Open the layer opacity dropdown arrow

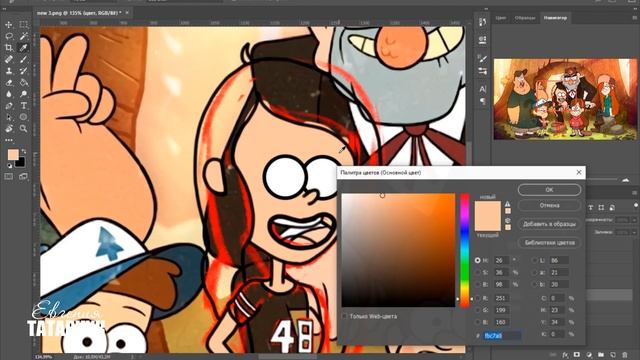634,220
